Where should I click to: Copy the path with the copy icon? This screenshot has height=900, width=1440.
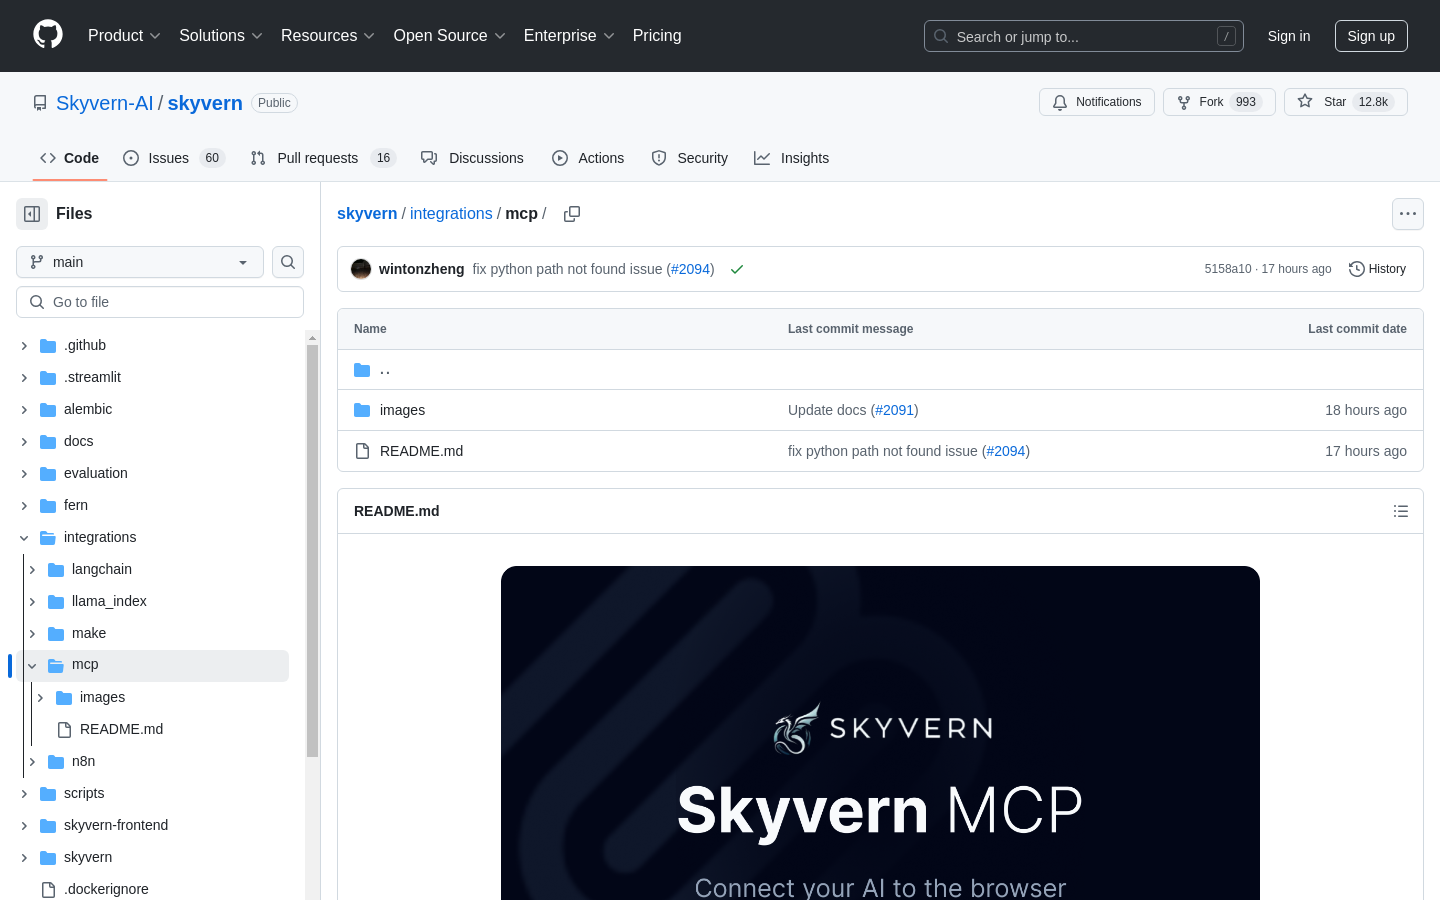(572, 214)
